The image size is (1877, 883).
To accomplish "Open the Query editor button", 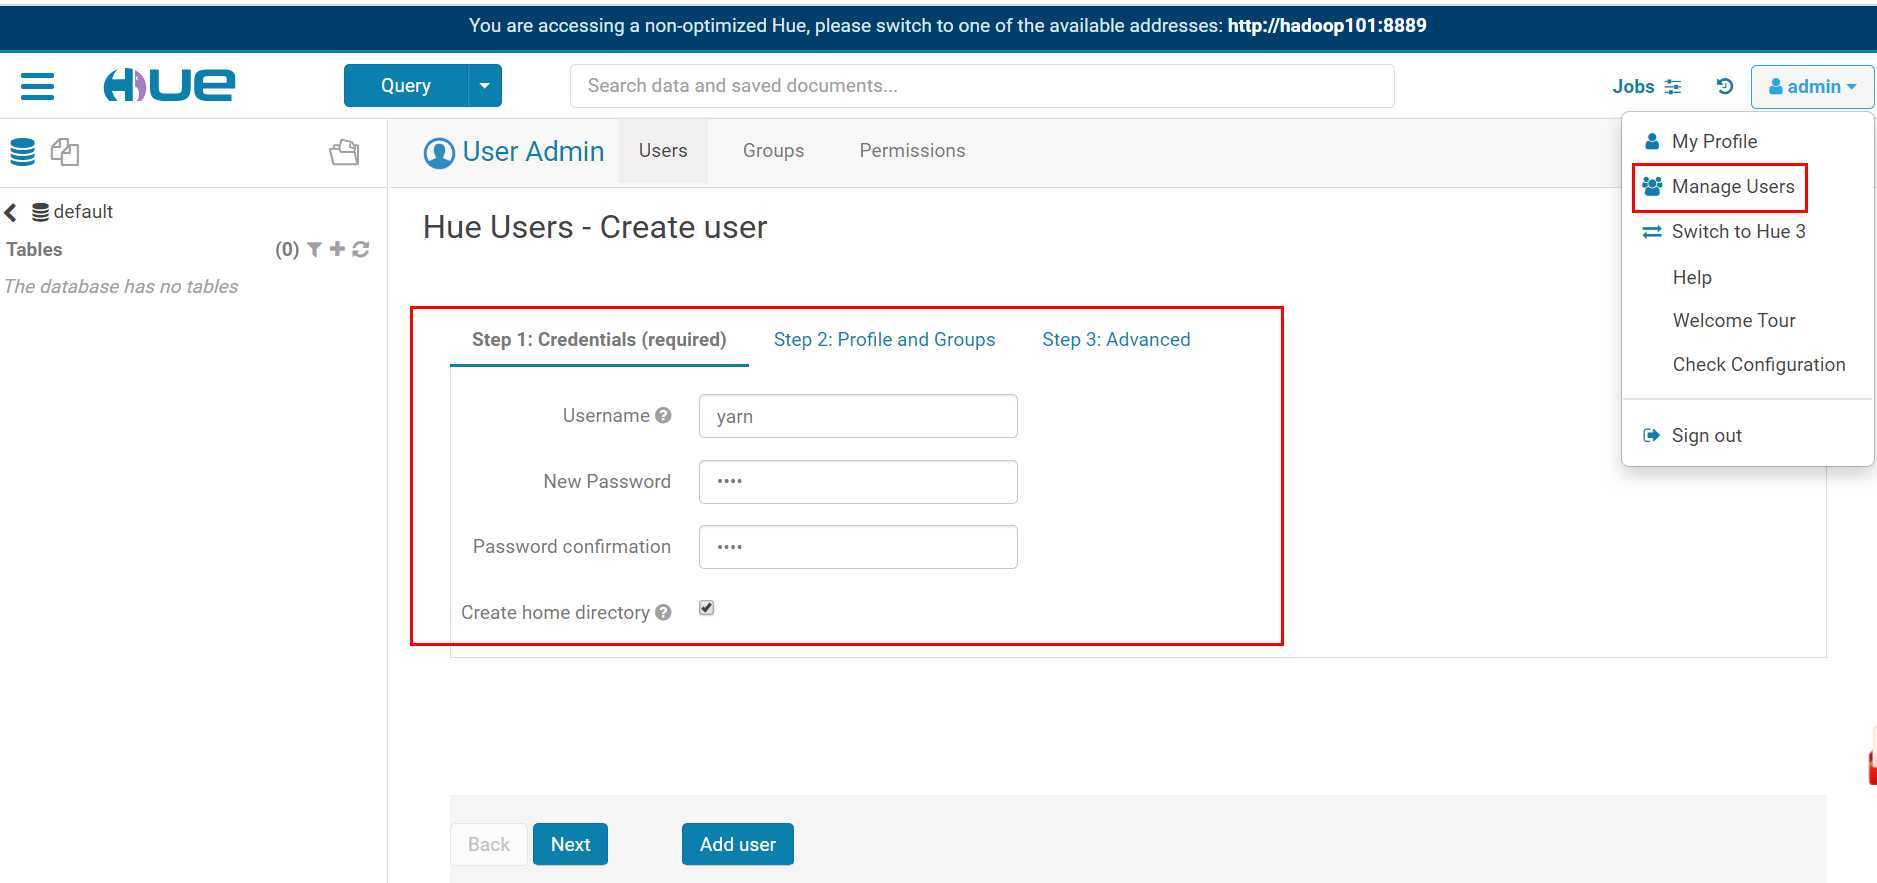I will (x=405, y=86).
